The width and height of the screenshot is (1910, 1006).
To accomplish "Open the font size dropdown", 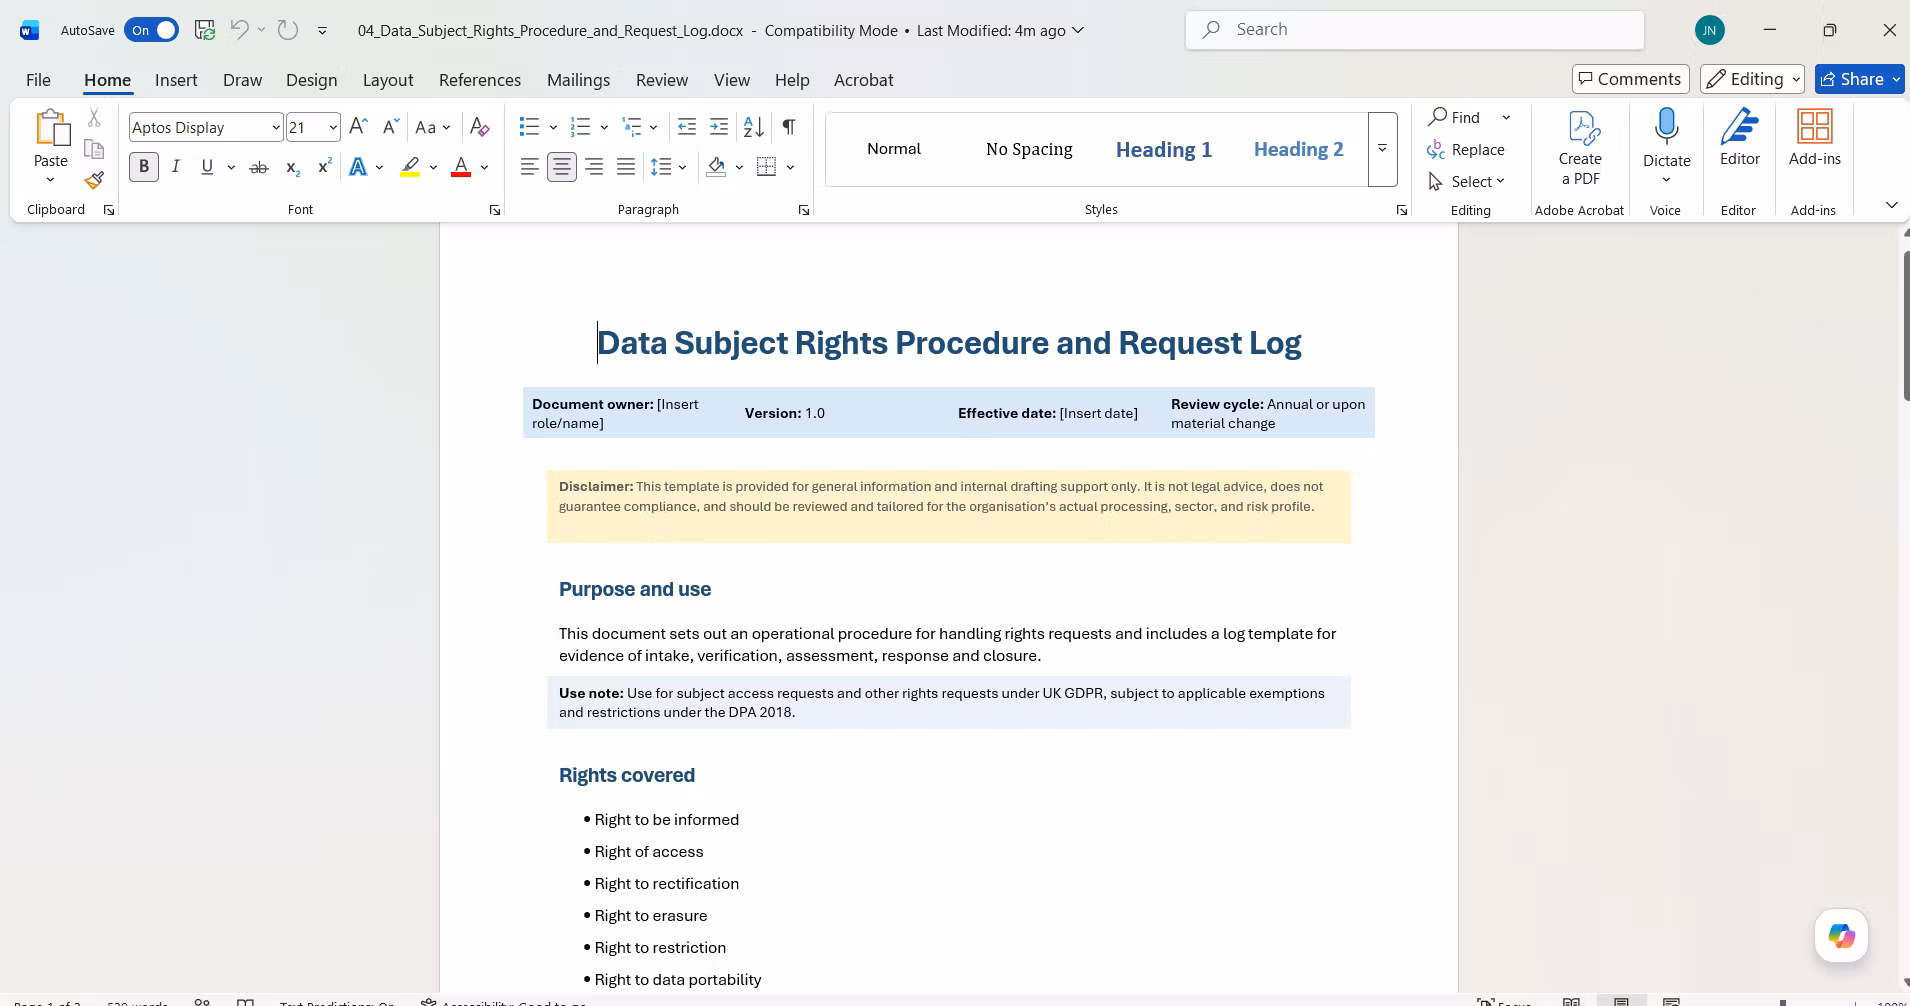I will (x=333, y=127).
